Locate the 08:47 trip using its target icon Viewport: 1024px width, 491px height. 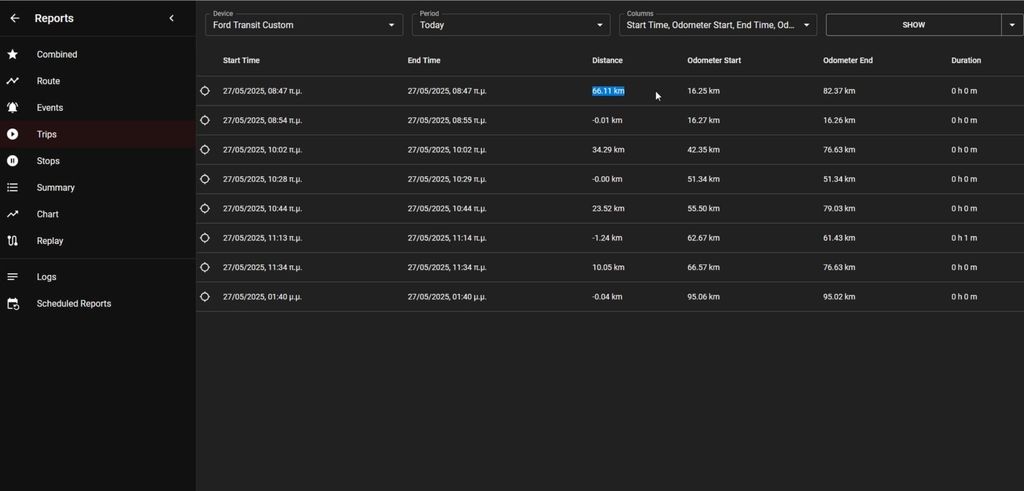pyautogui.click(x=205, y=91)
